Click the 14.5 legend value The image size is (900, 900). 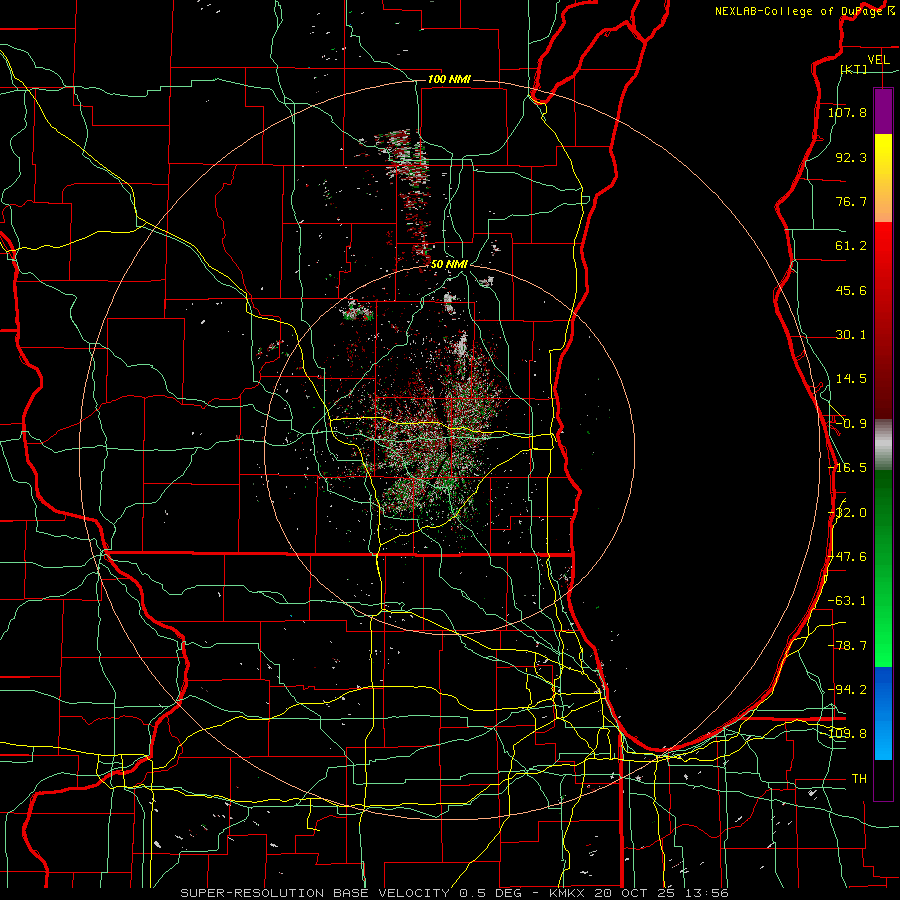851,379
